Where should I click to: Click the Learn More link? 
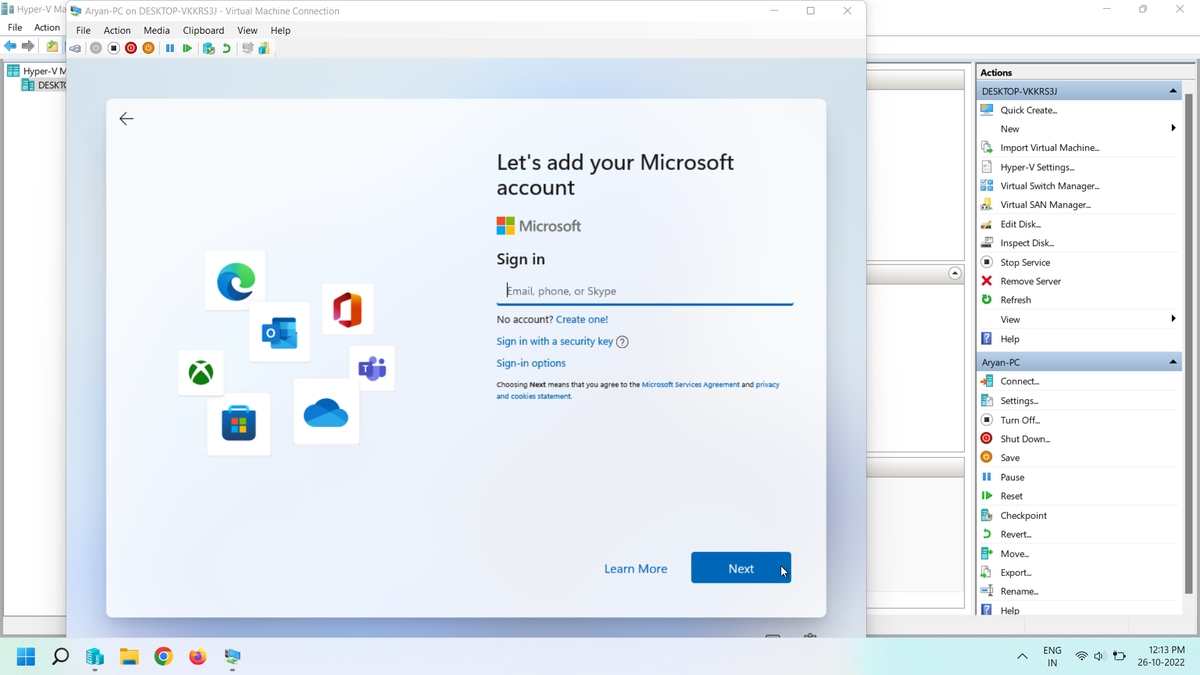pyautogui.click(x=636, y=569)
